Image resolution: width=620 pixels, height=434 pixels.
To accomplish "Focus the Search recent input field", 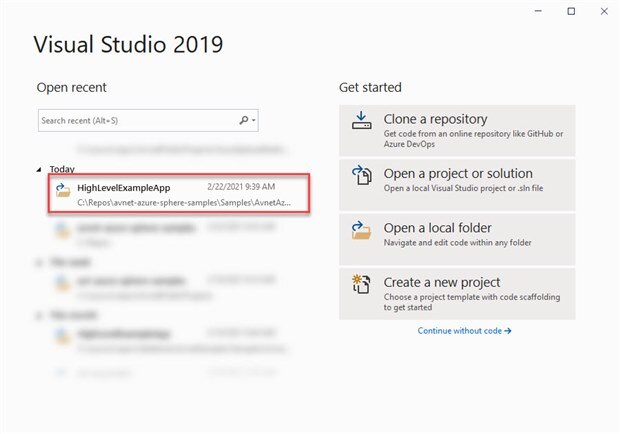I will coord(135,121).
